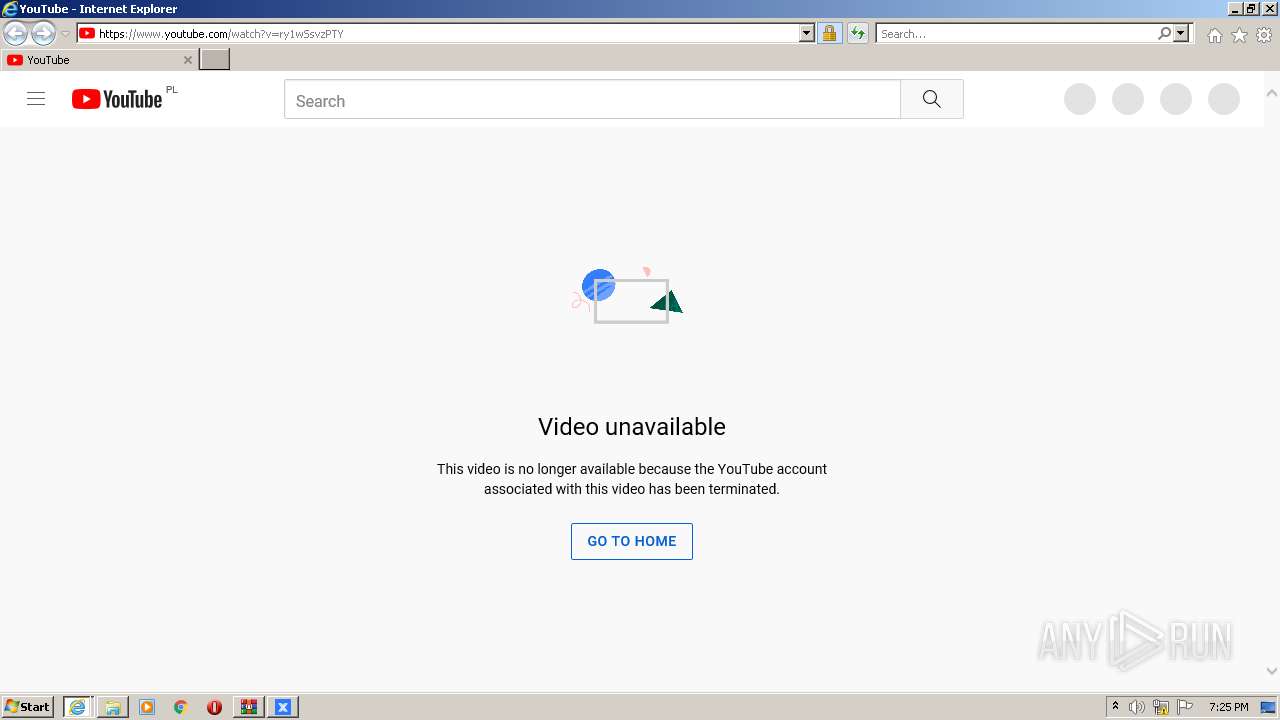The width and height of the screenshot is (1280, 720).
Task: Click the account terminated message text
Action: [x=632, y=479]
